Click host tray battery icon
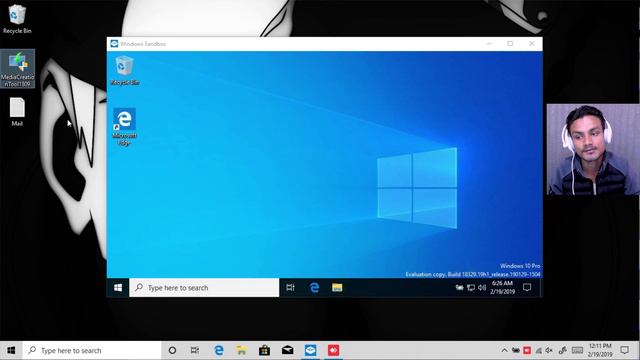 [x=516, y=351]
